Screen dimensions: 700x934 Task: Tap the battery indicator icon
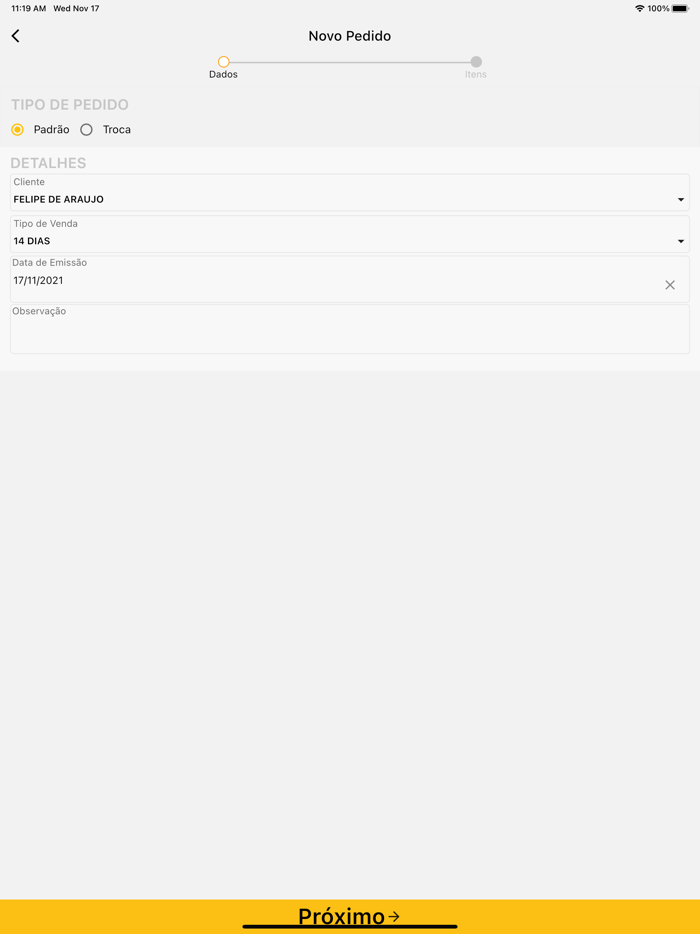click(x=680, y=9)
